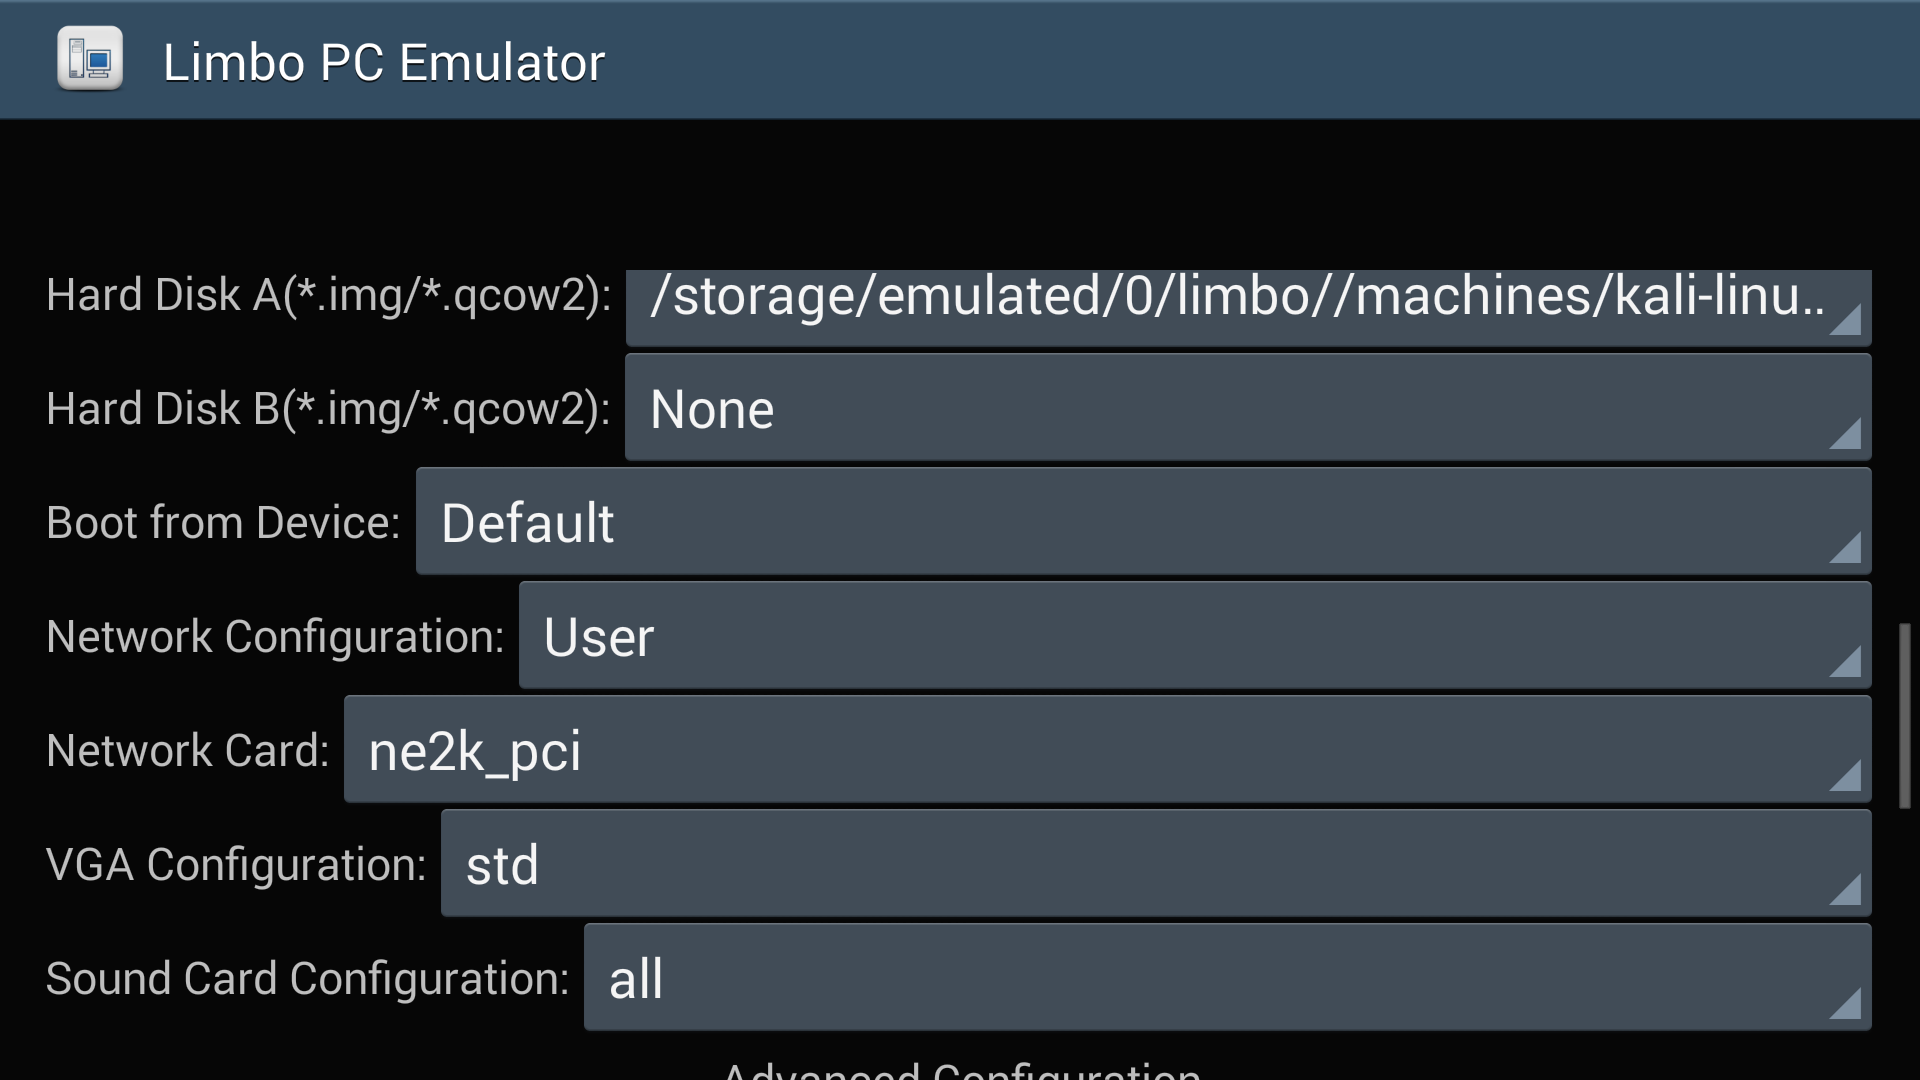Click the Limbo PC Emulator title bar text
Image resolution: width=1920 pixels, height=1080 pixels.
click(383, 60)
